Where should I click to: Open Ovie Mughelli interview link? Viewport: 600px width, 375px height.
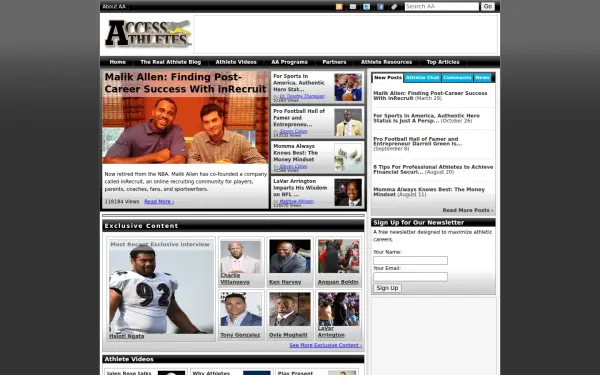tap(288, 335)
